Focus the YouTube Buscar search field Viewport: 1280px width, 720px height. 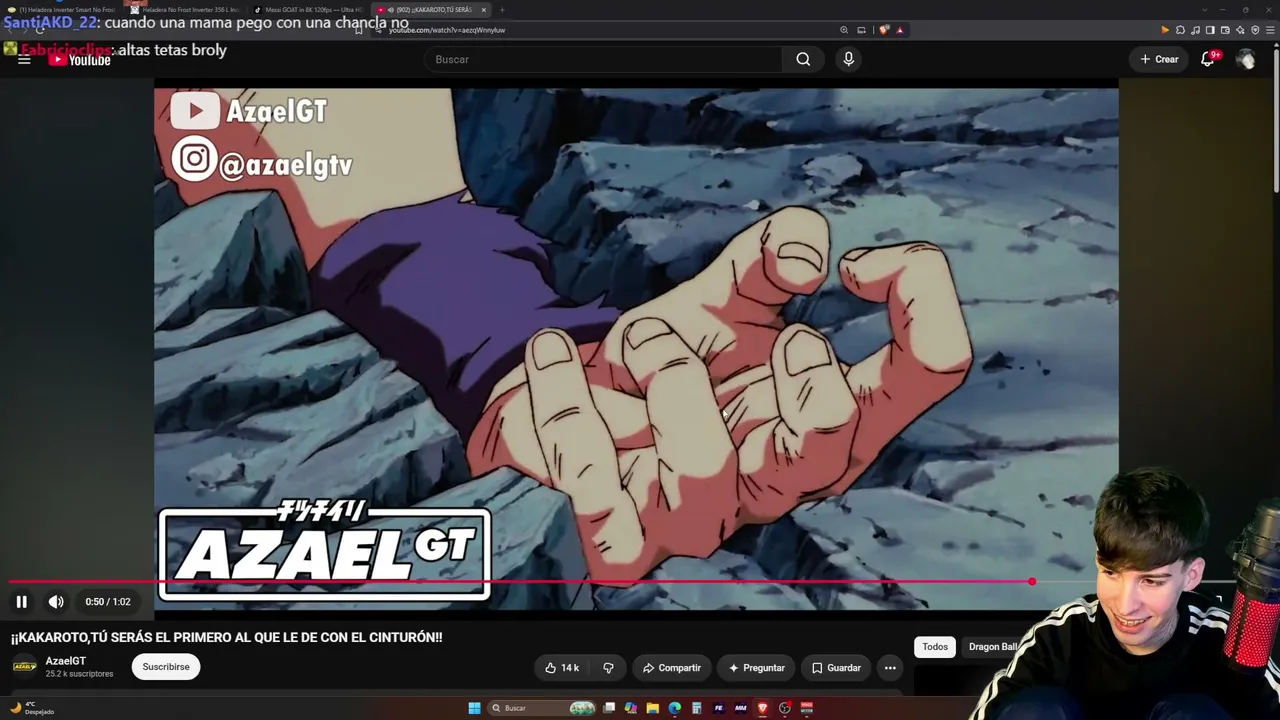pos(604,59)
